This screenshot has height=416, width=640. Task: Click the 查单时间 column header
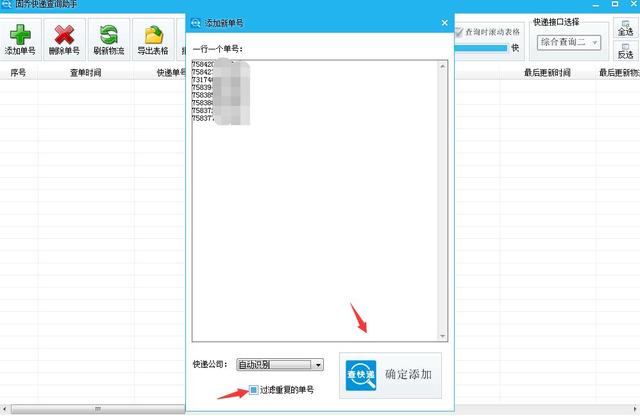pyautogui.click(x=86, y=73)
